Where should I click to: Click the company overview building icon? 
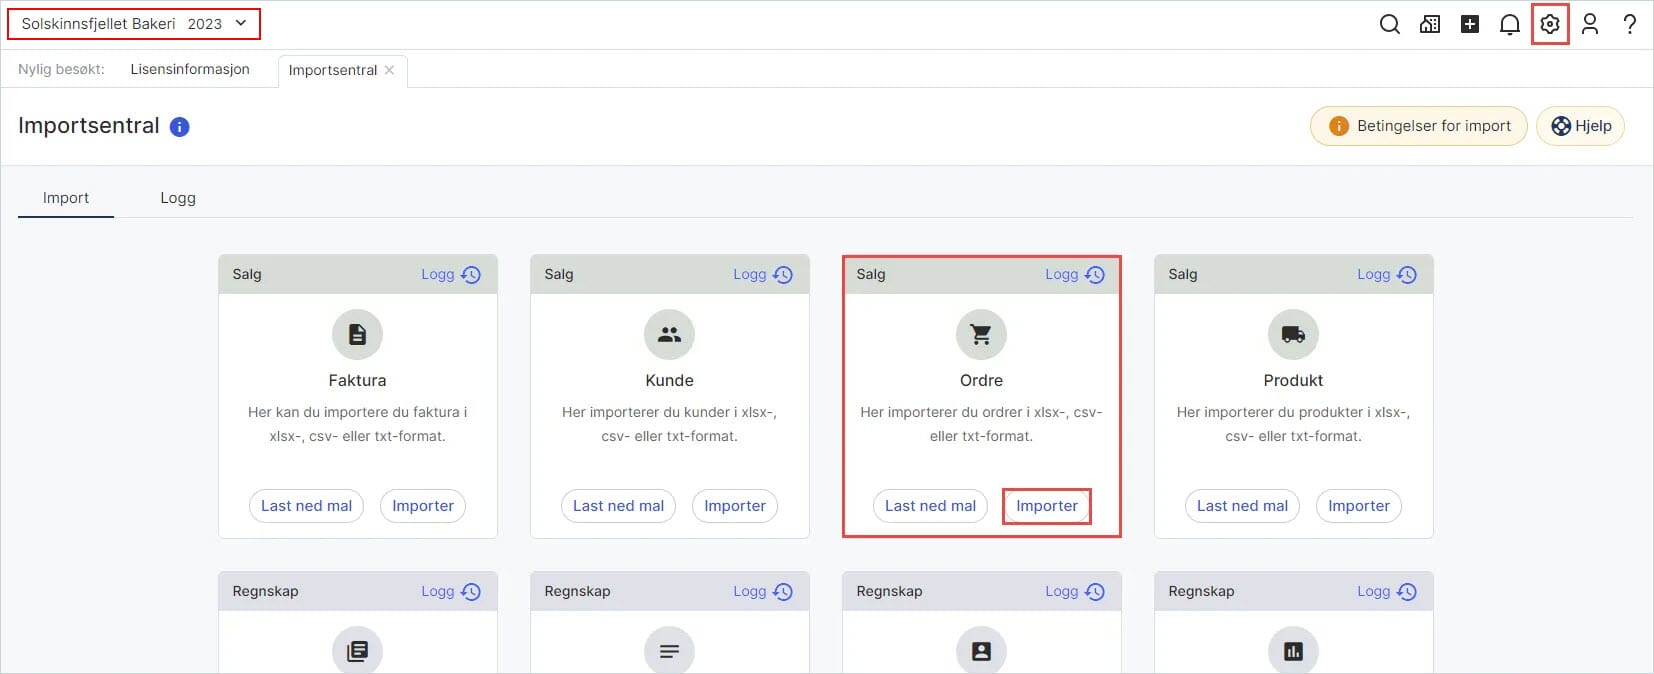(1430, 24)
